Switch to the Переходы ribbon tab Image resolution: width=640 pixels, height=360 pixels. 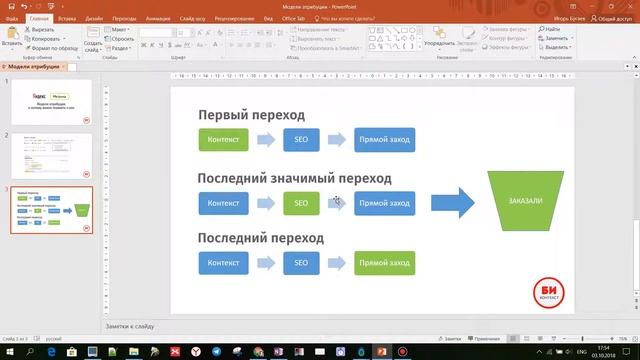pos(124,19)
